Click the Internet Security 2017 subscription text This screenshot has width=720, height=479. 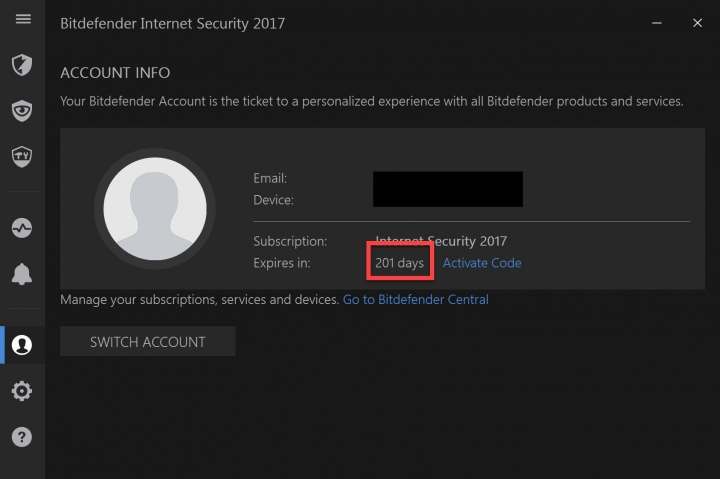(x=441, y=241)
